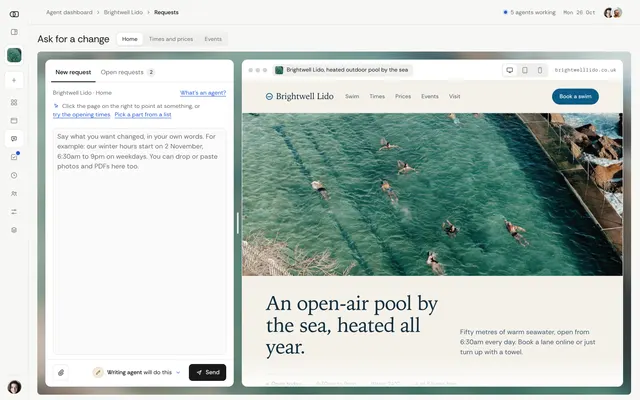Screen dimensions: 640x400
Task: Click the plus icon to add project
Action: coord(14,80)
